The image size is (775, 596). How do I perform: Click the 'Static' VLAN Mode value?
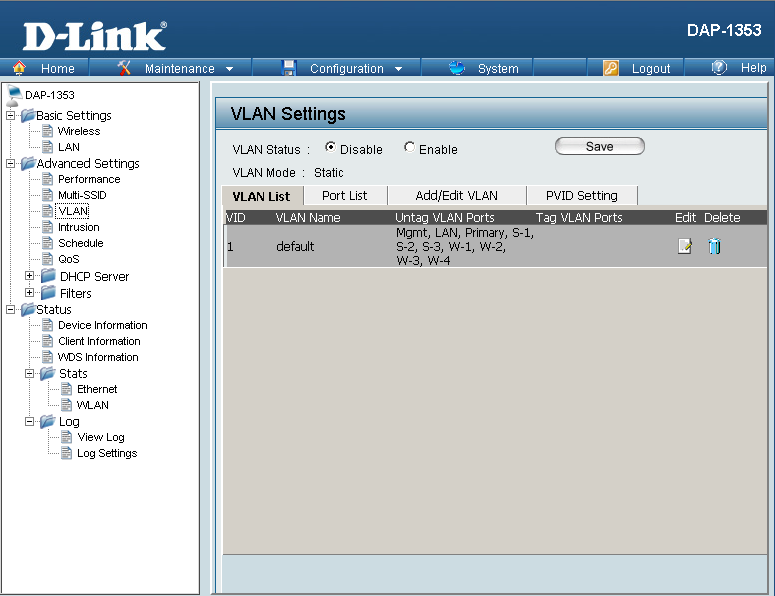[x=329, y=172]
